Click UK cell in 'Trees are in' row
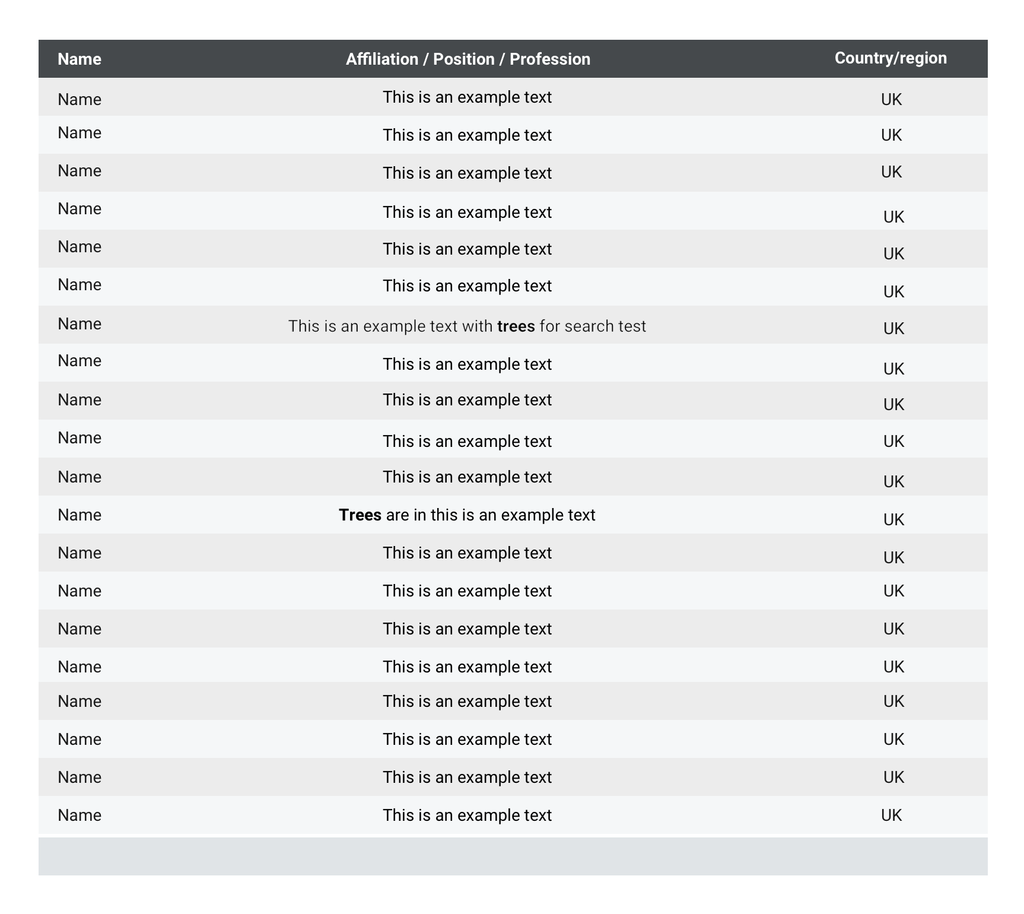Screen dimensions: 1024x914 893,520
